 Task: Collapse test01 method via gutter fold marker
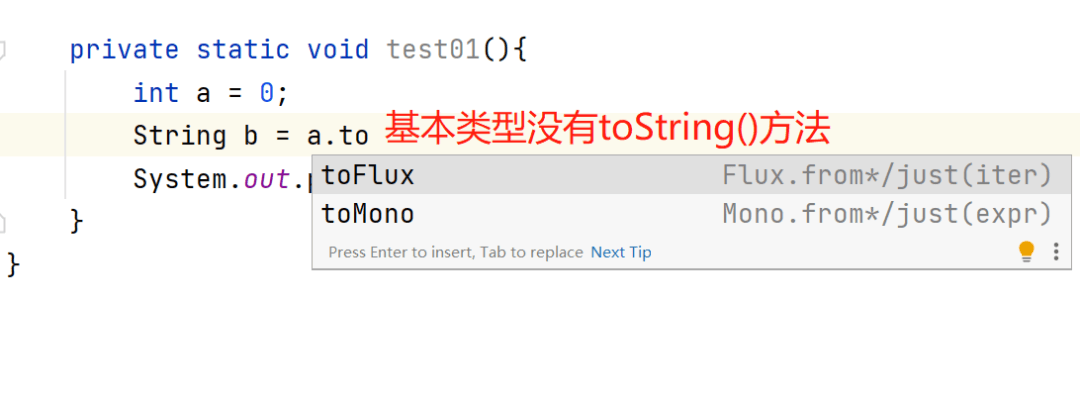(x=2, y=50)
